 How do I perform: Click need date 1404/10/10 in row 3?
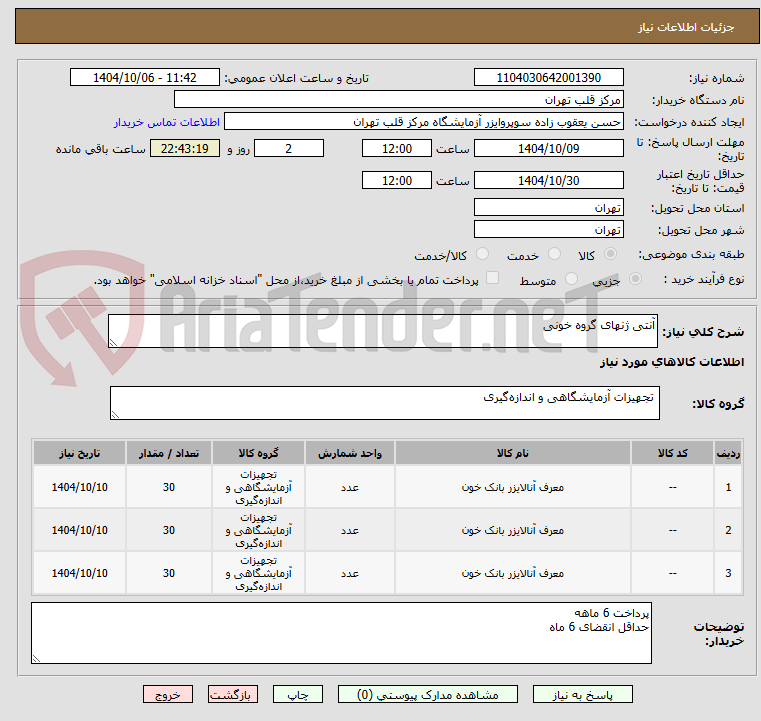tap(80, 573)
